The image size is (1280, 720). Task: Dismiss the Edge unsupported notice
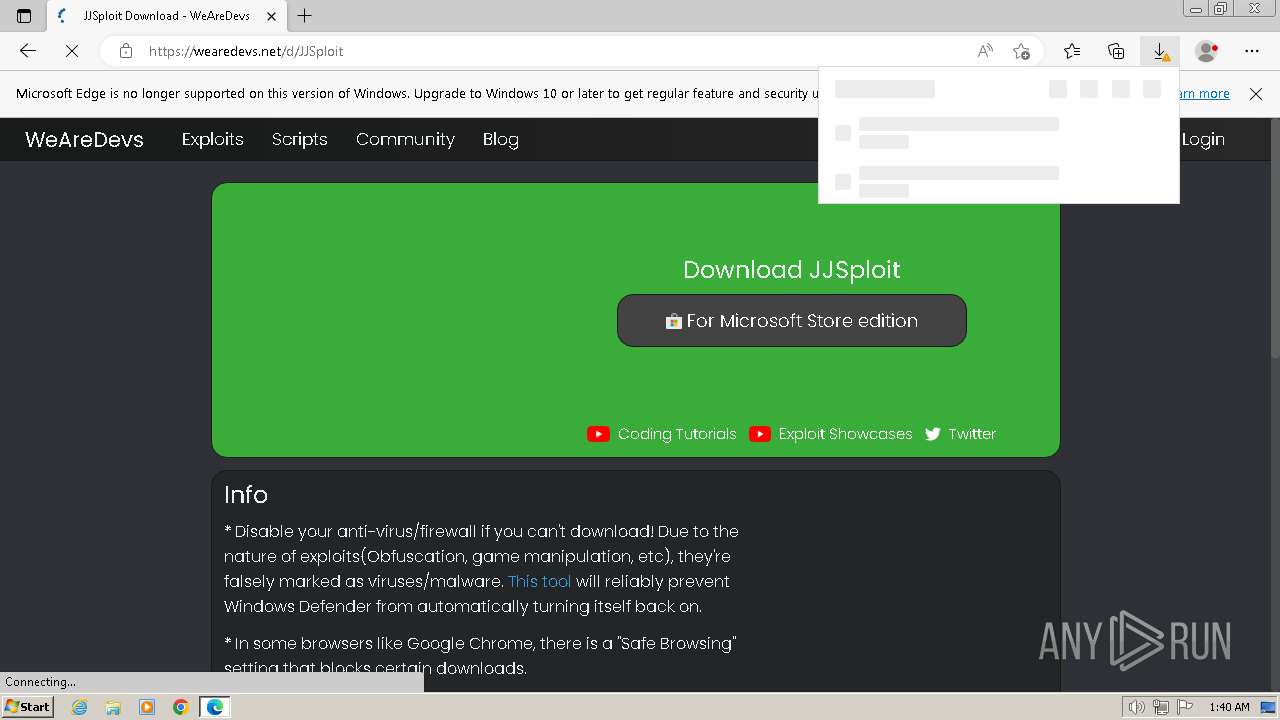(x=1256, y=93)
